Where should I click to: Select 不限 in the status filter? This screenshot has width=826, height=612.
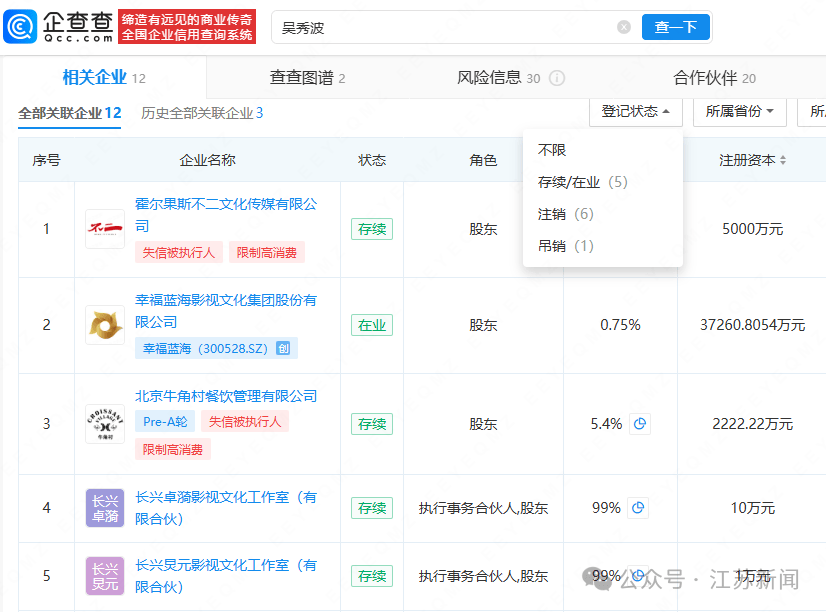(x=552, y=148)
